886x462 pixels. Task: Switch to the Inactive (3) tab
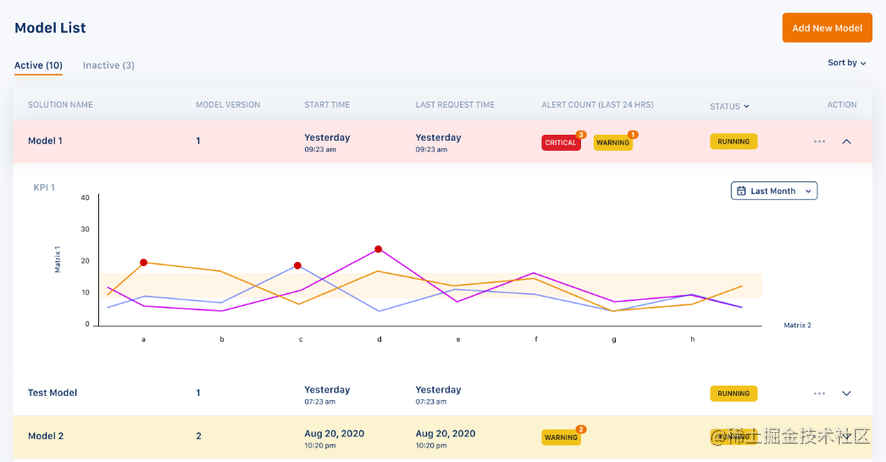(108, 66)
